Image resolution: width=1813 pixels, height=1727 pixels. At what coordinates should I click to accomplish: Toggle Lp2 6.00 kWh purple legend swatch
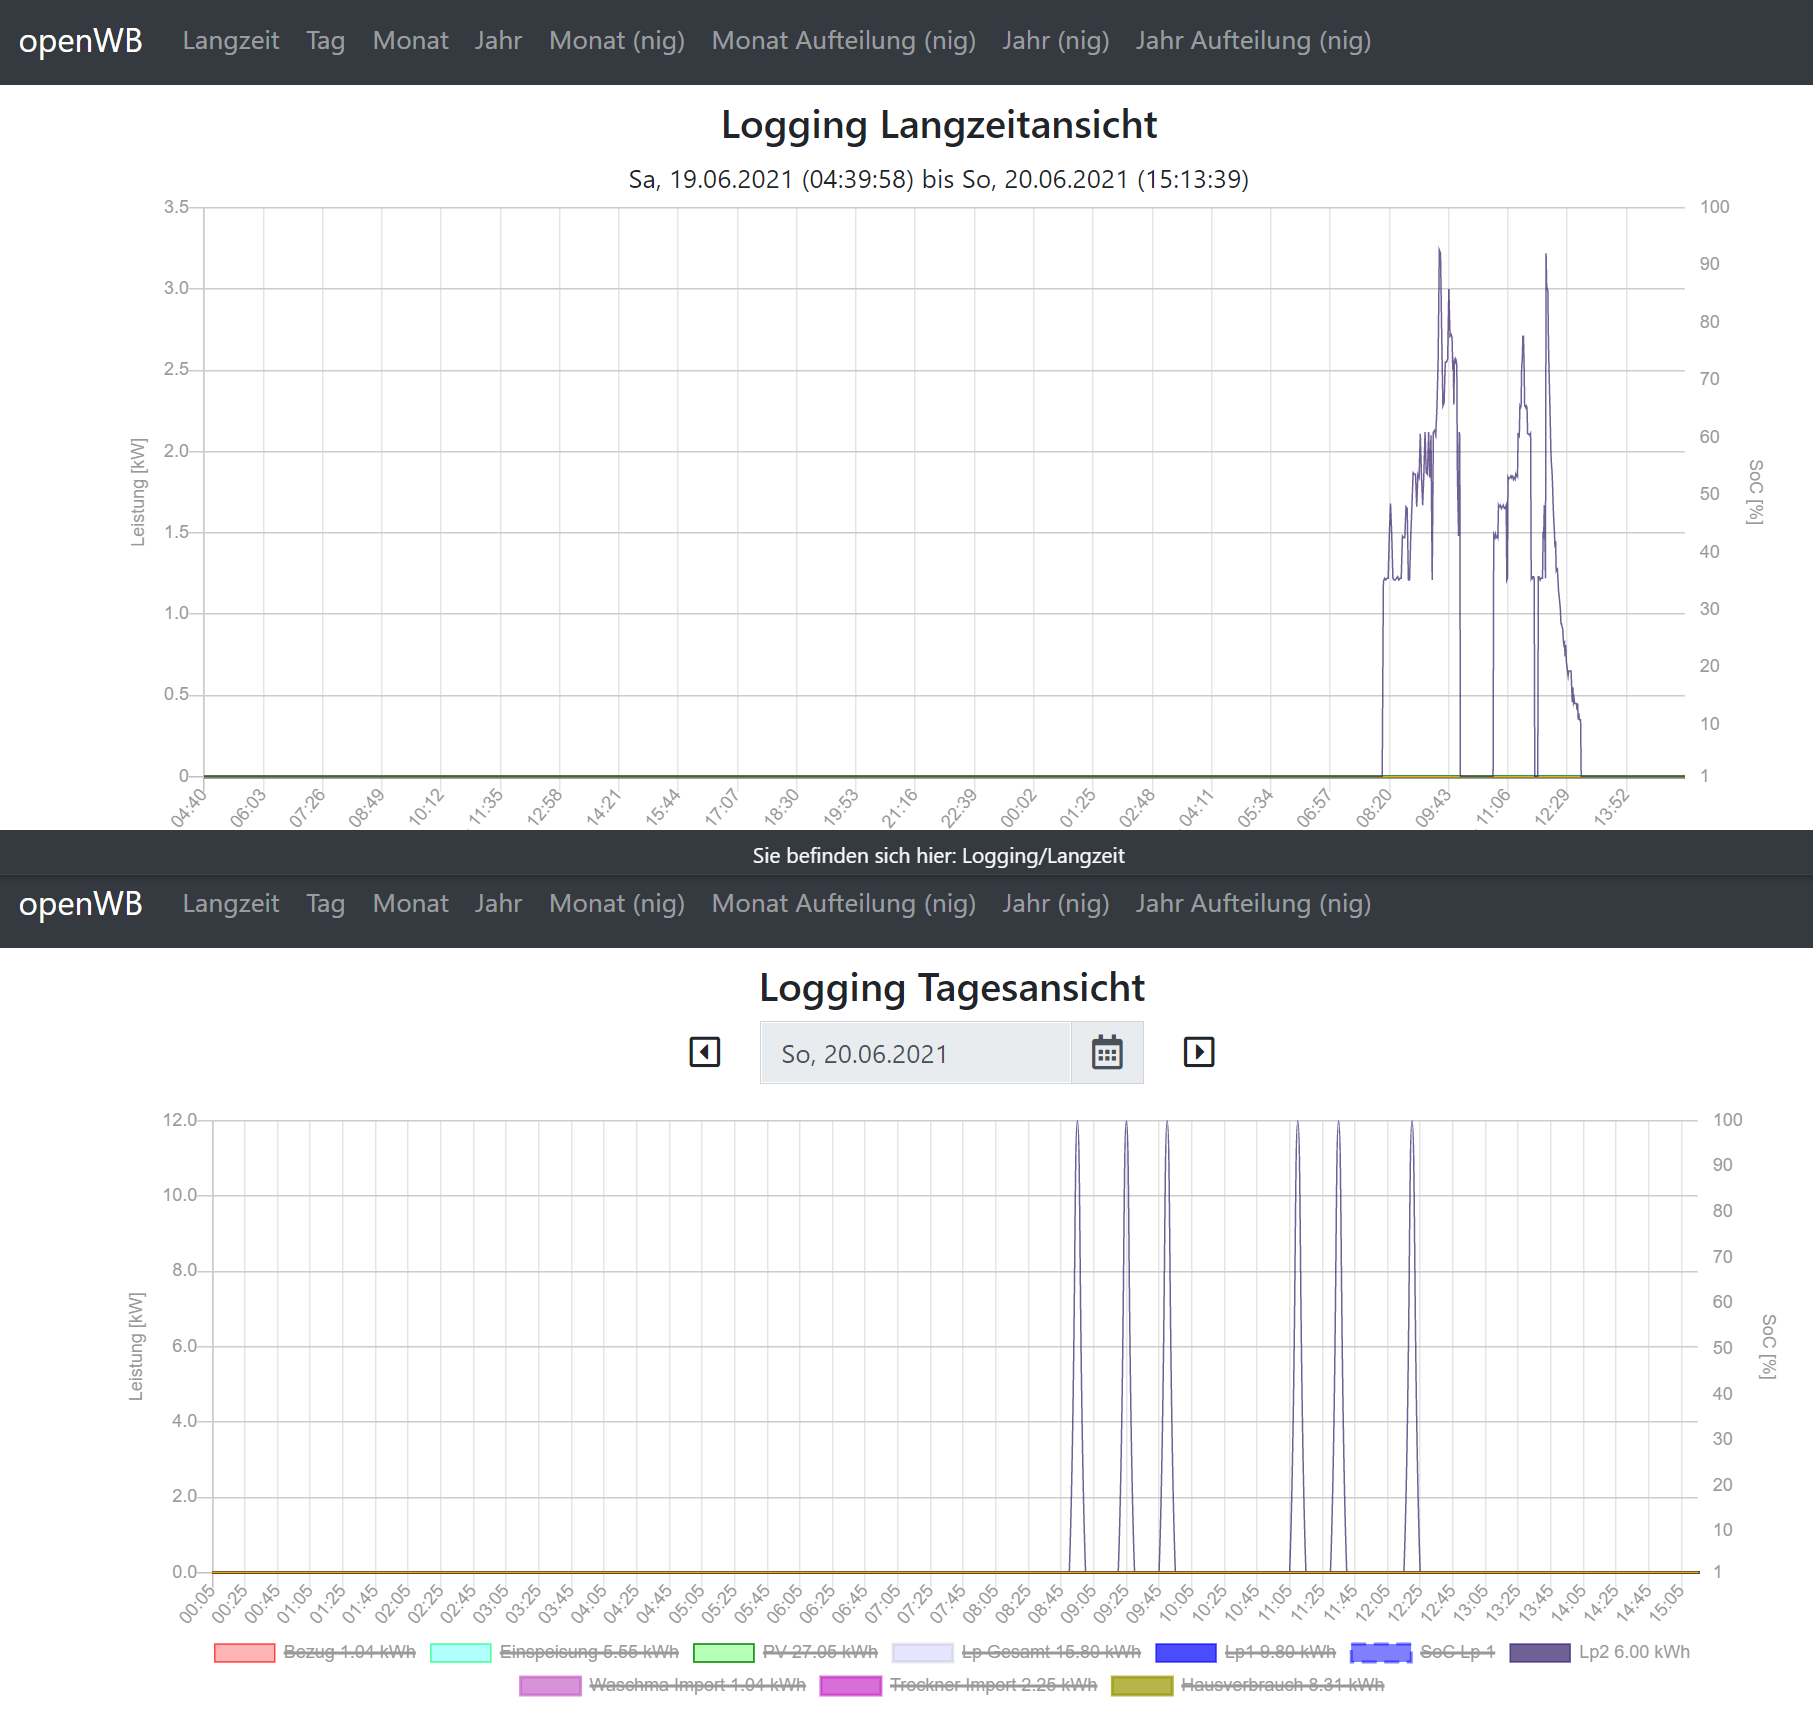click(1540, 1653)
